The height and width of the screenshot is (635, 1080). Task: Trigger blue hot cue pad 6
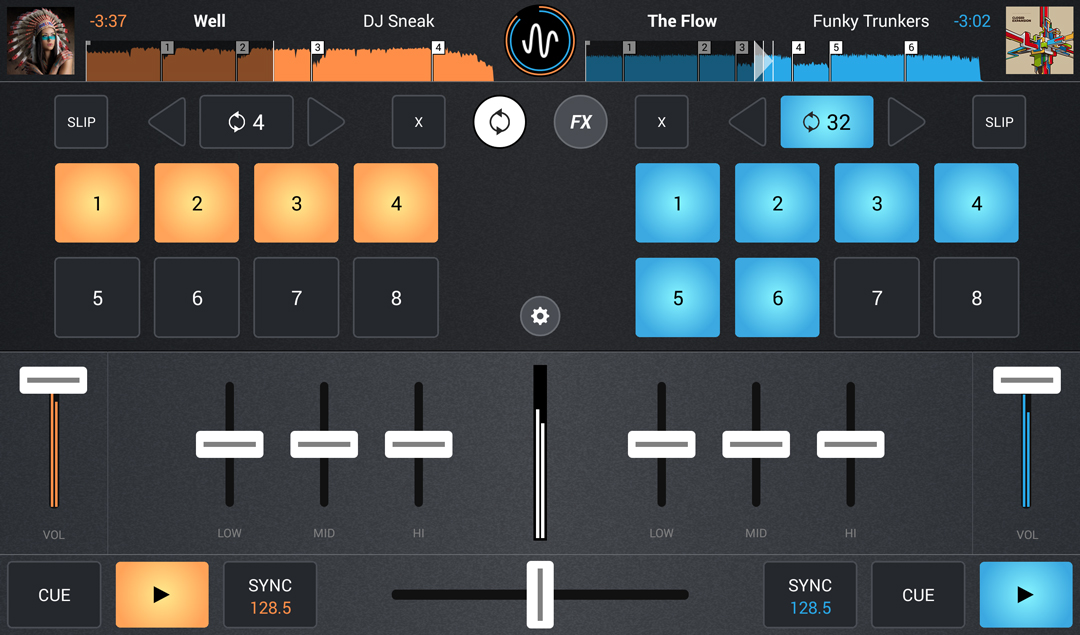click(777, 298)
